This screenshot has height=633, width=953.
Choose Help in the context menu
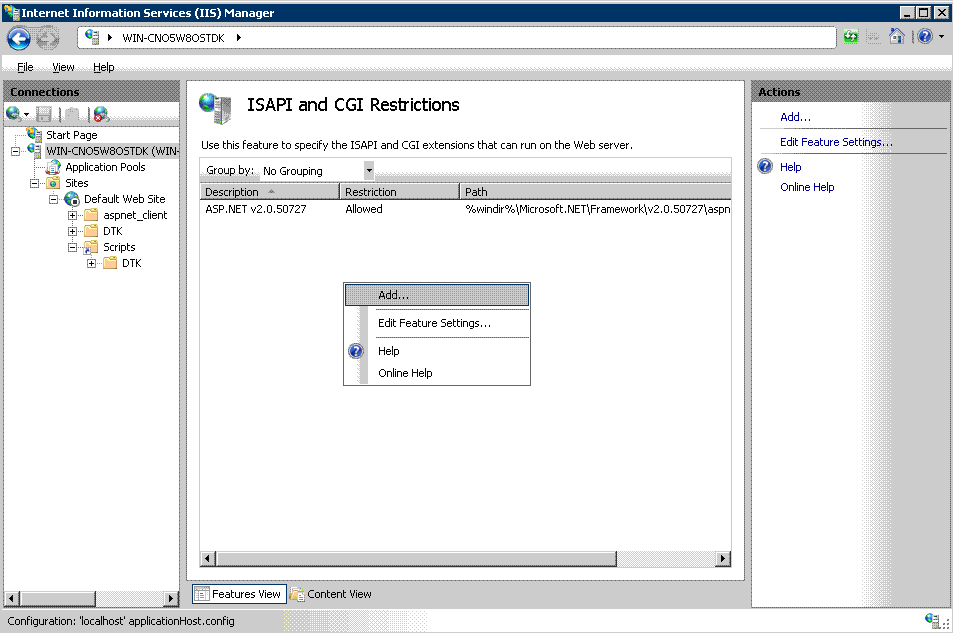pos(437,351)
